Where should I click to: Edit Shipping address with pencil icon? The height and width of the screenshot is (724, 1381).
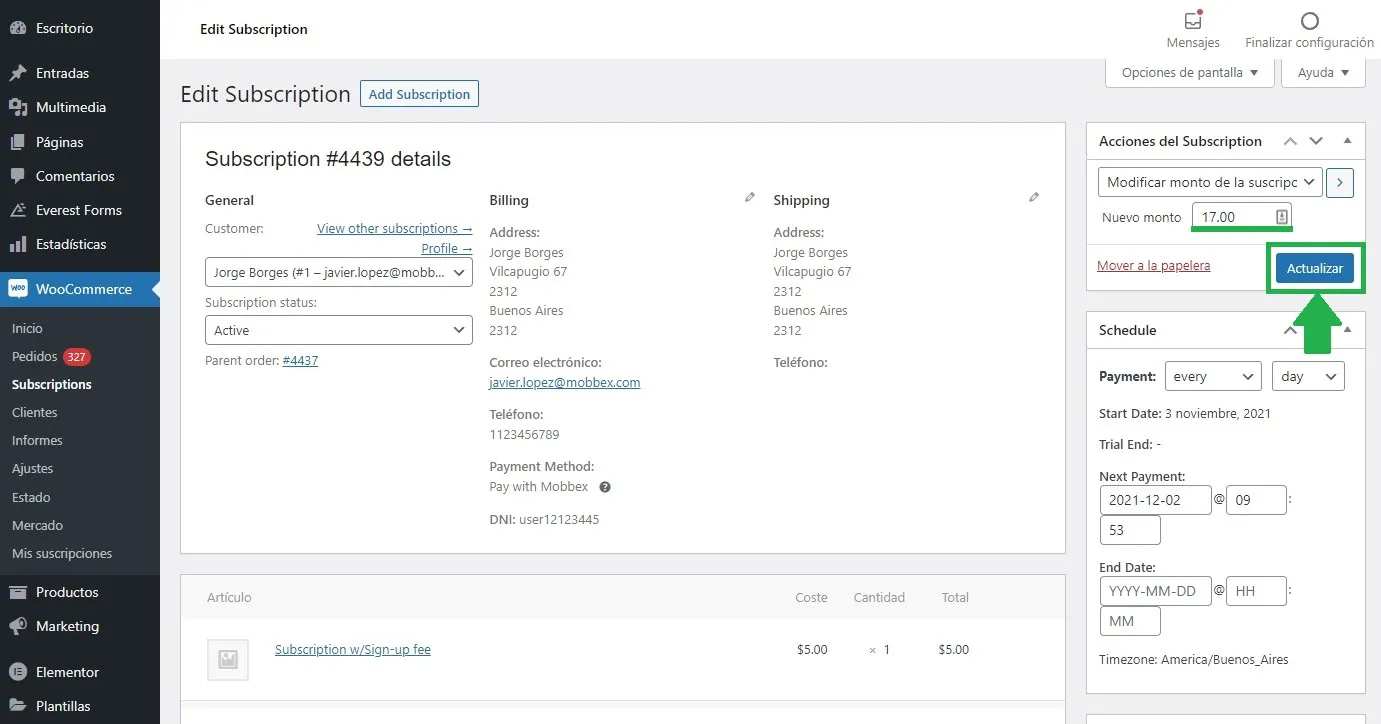tap(1034, 198)
